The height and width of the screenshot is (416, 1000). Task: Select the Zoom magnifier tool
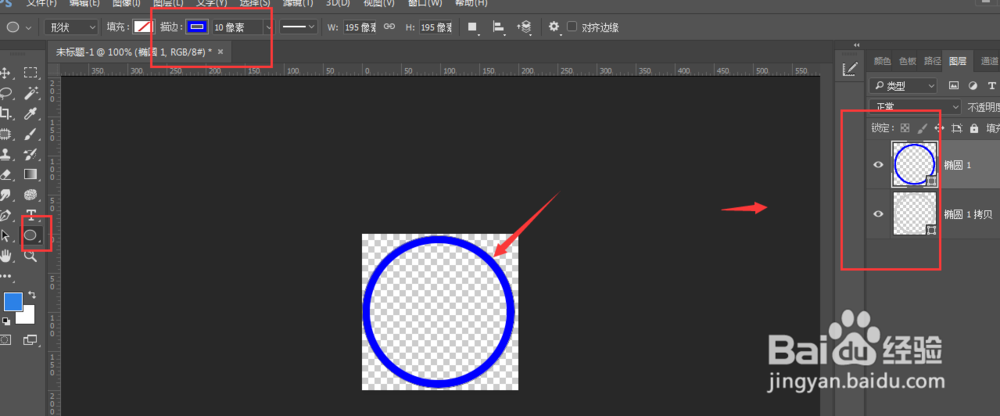click(x=30, y=256)
